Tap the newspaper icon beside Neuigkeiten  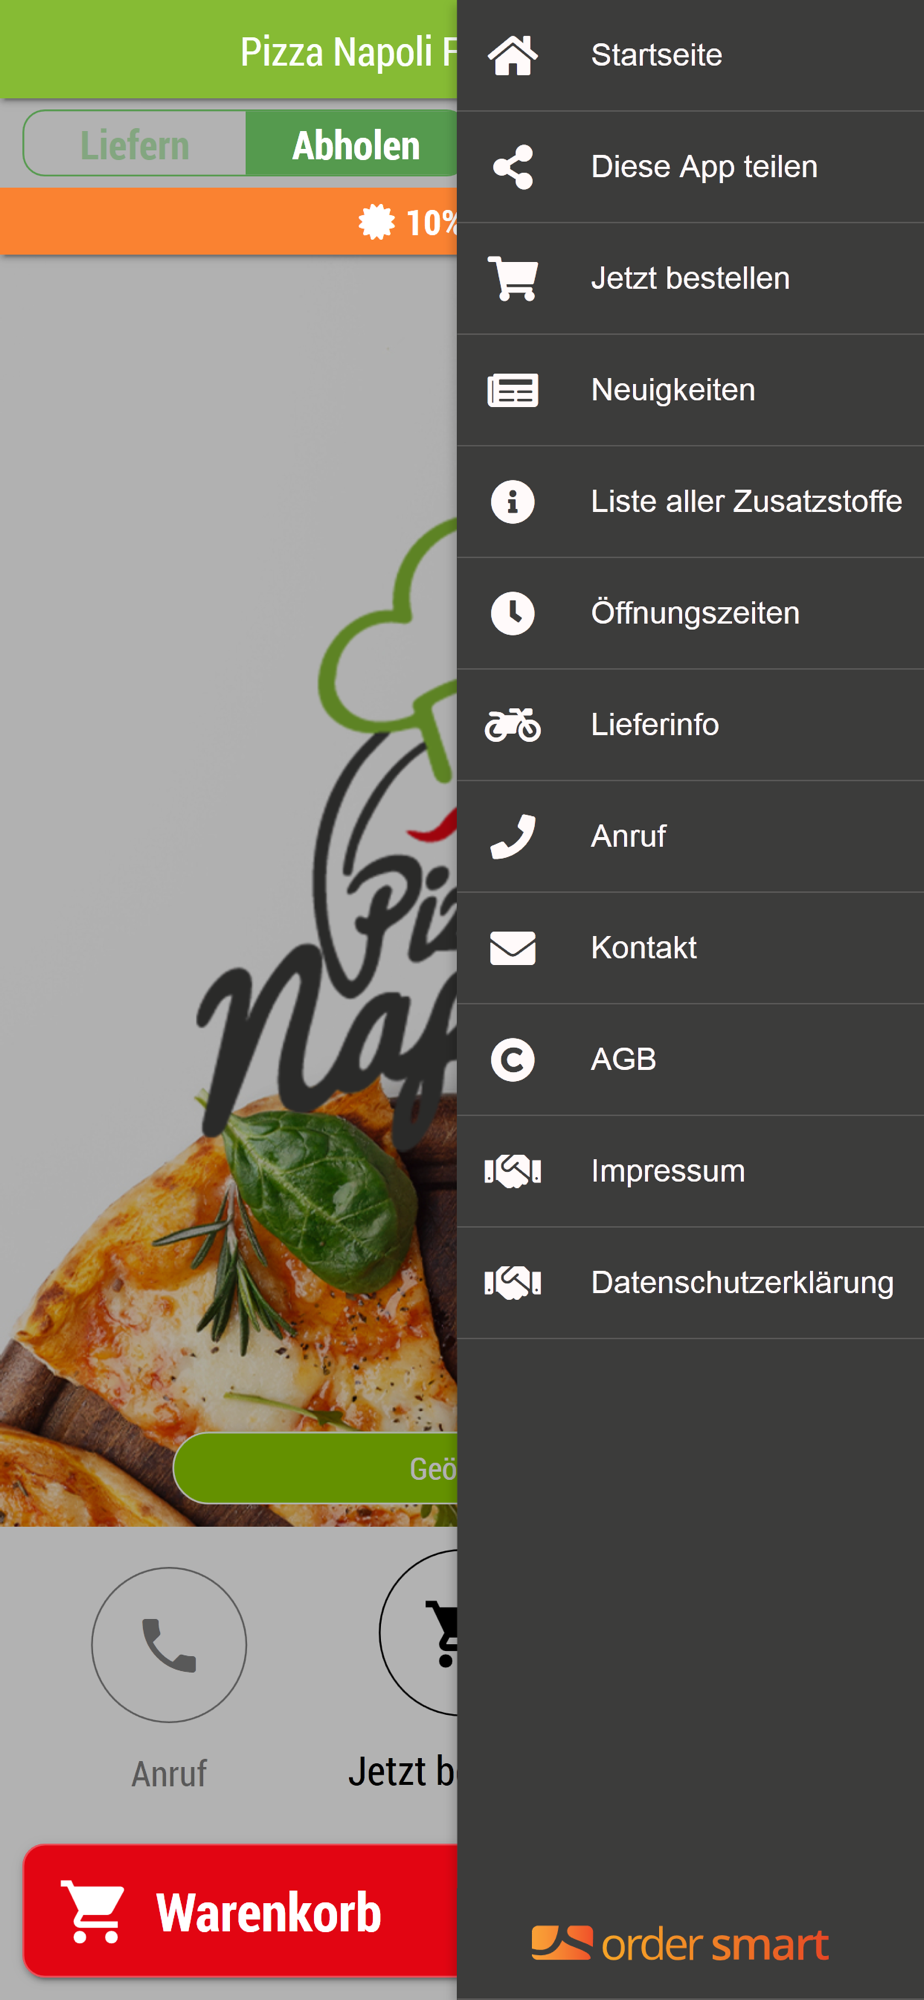pyautogui.click(x=513, y=391)
